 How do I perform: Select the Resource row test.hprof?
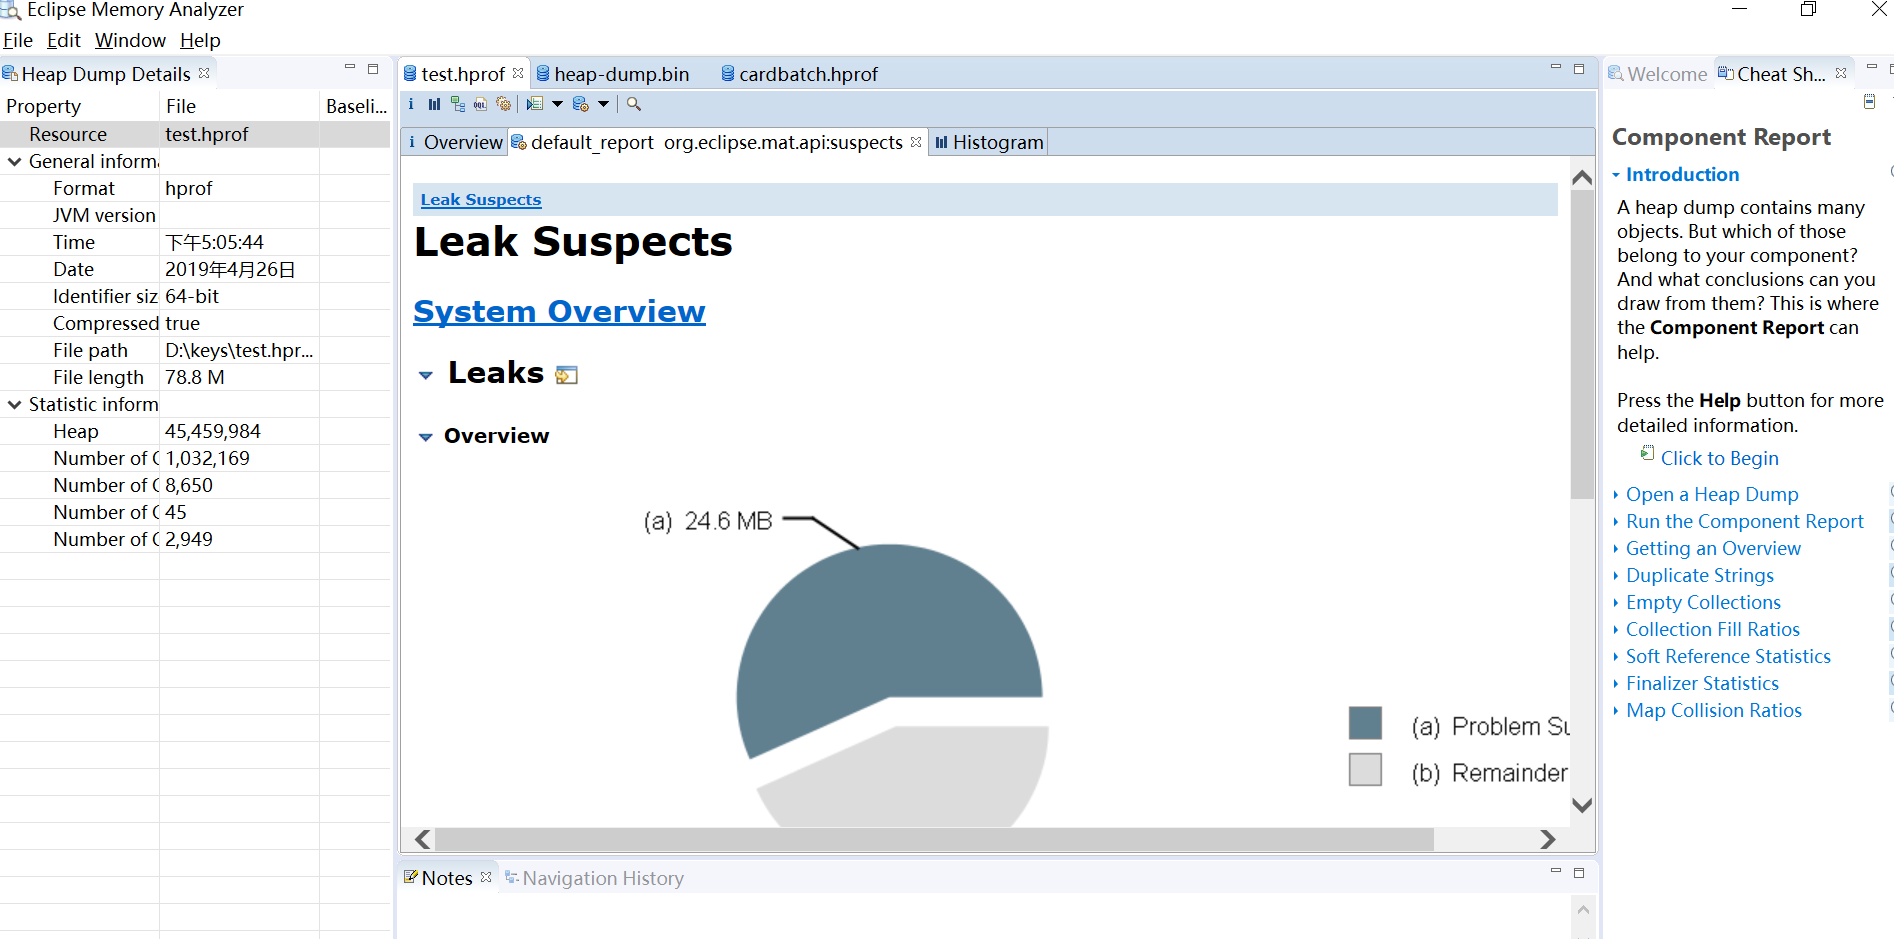click(x=195, y=134)
